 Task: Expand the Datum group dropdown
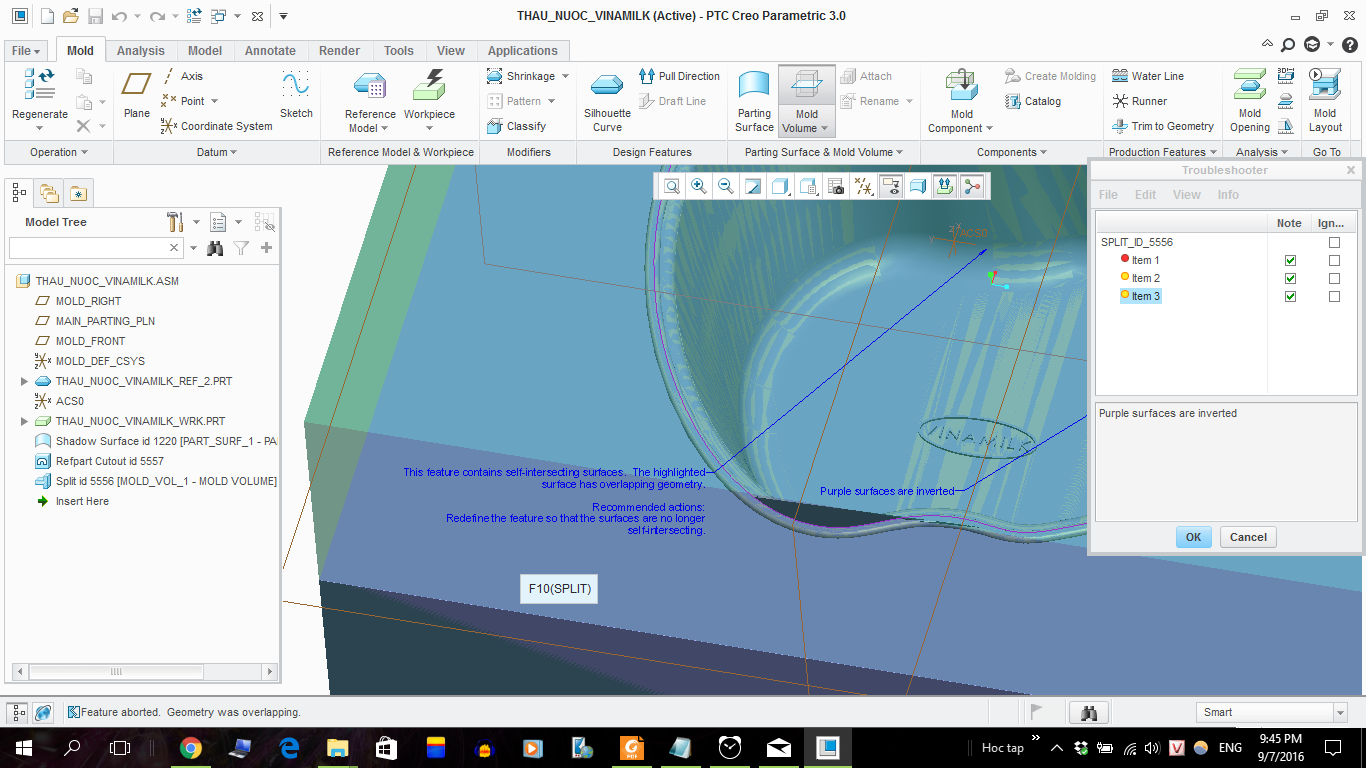tap(217, 152)
